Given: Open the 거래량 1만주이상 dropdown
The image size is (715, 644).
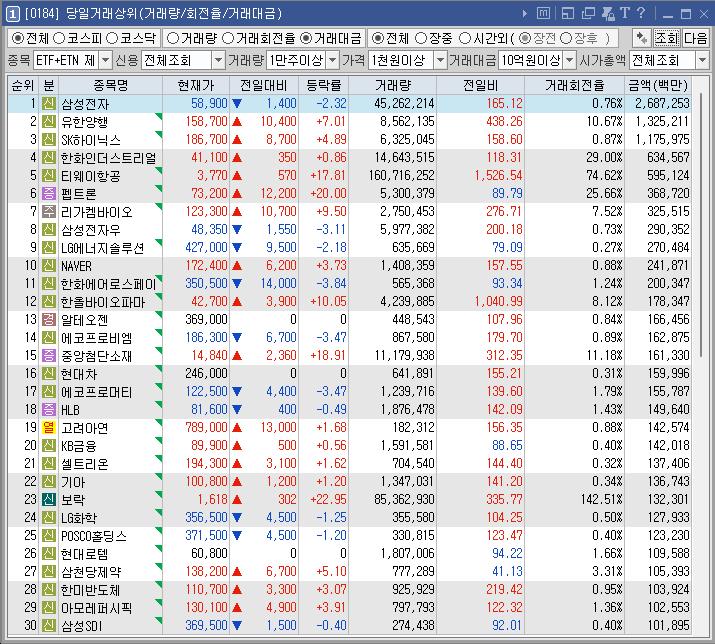Looking at the screenshot, I should coord(333,60).
